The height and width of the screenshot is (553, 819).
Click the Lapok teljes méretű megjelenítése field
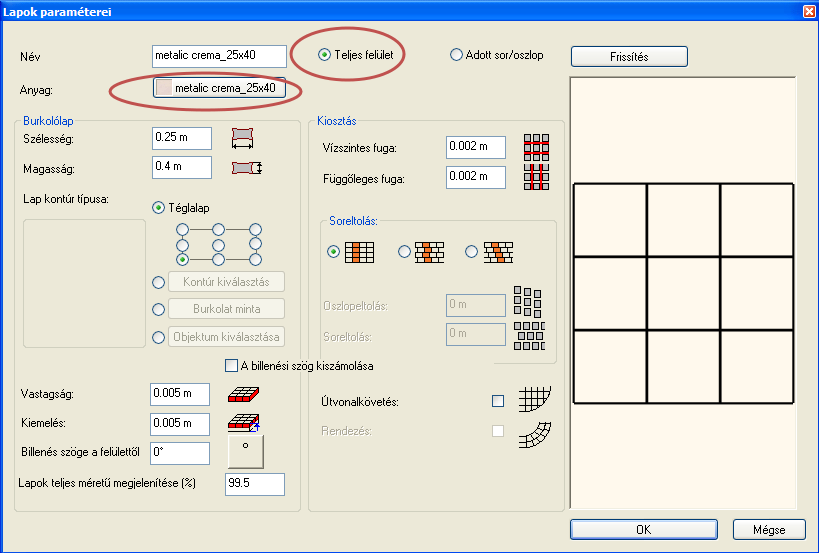pos(255,484)
